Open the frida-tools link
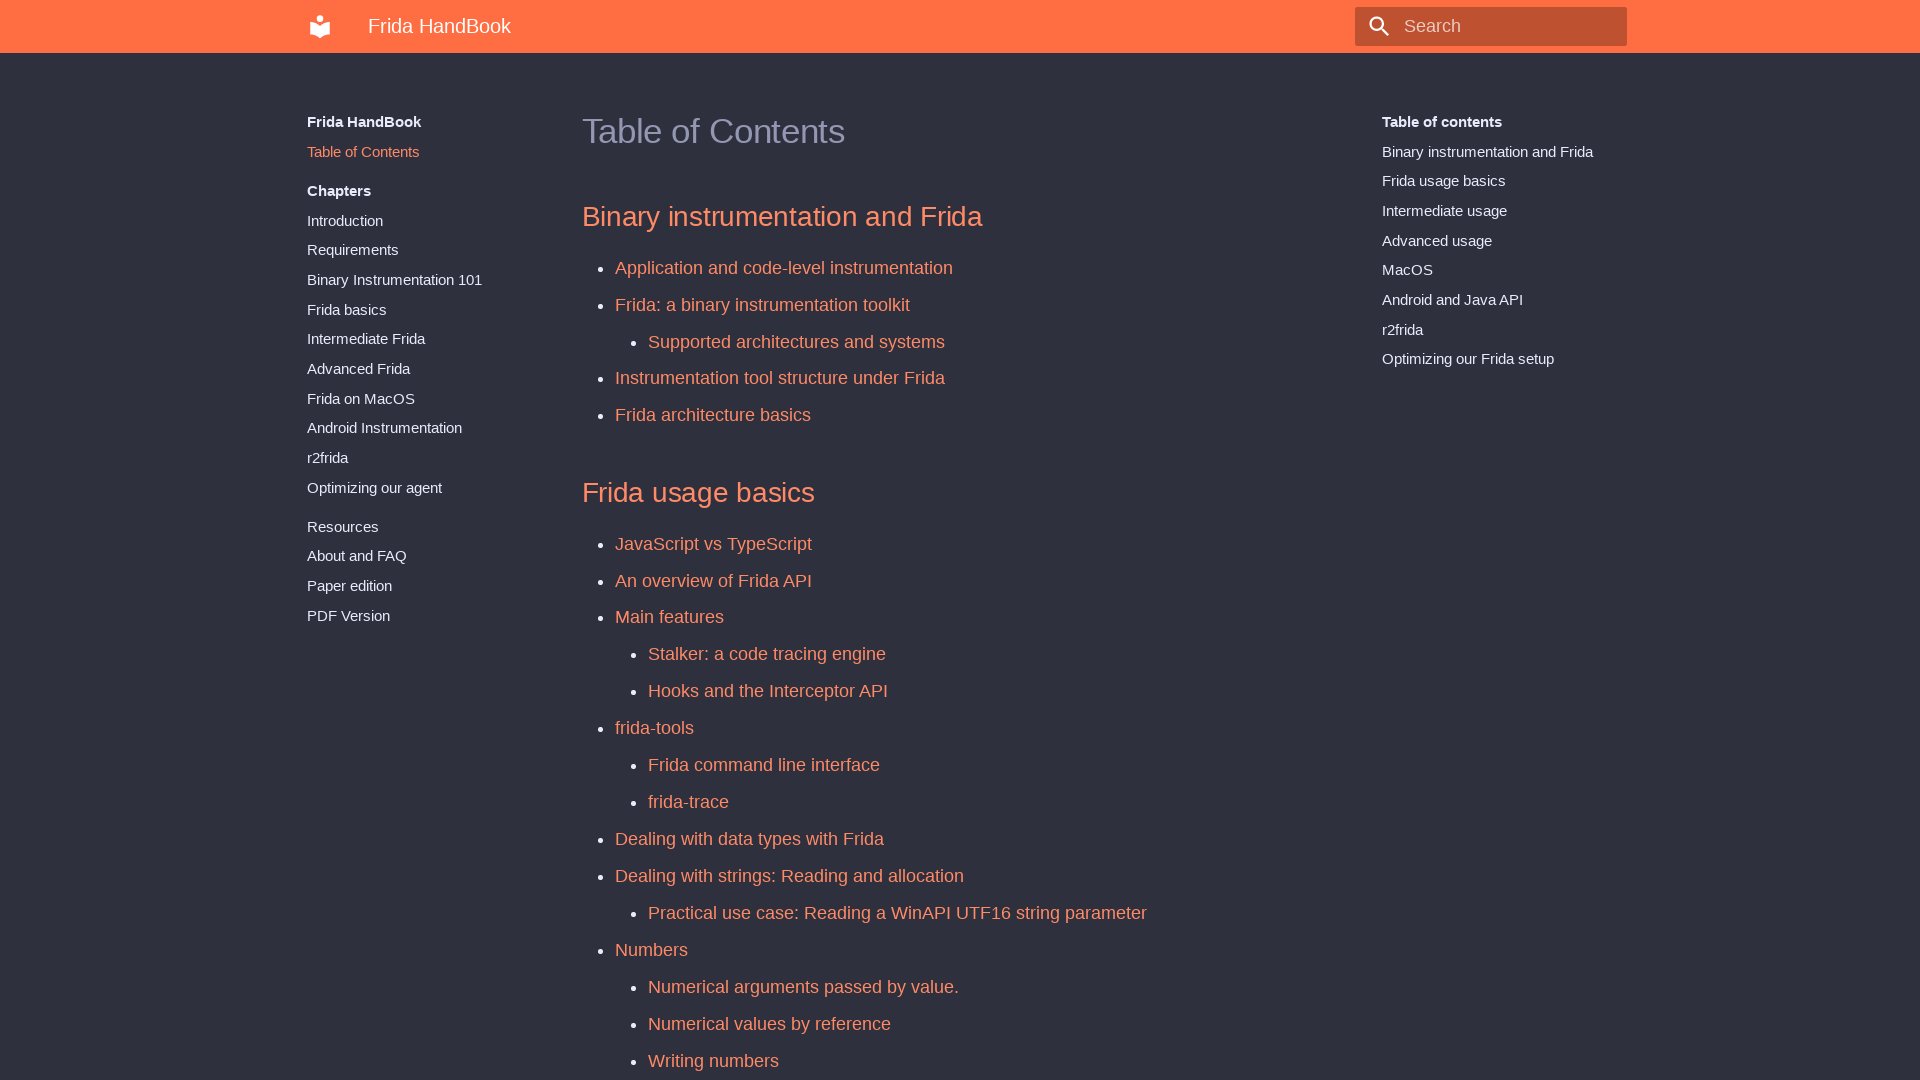This screenshot has height=1080, width=1920. tap(654, 728)
